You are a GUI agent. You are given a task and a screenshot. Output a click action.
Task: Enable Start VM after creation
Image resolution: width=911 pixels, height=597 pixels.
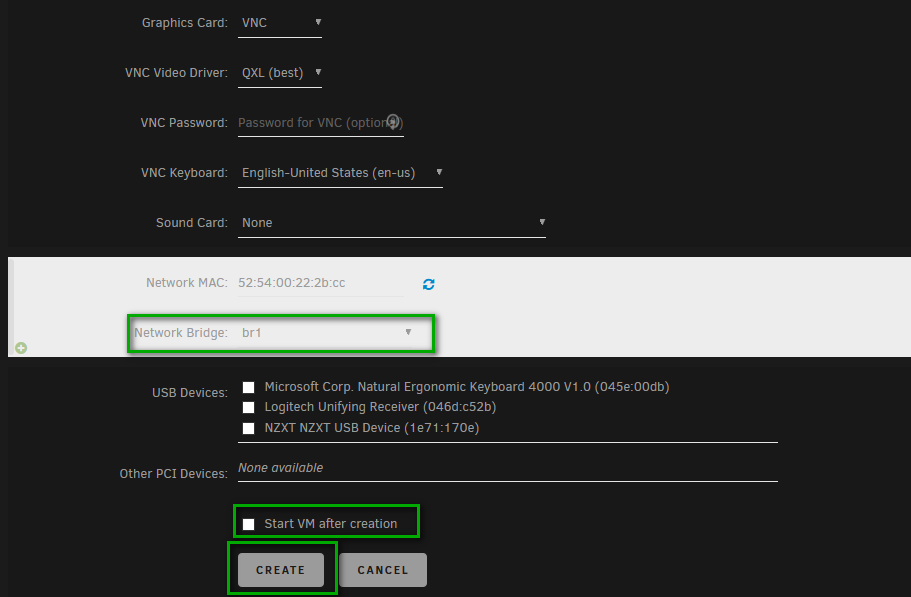click(x=249, y=524)
